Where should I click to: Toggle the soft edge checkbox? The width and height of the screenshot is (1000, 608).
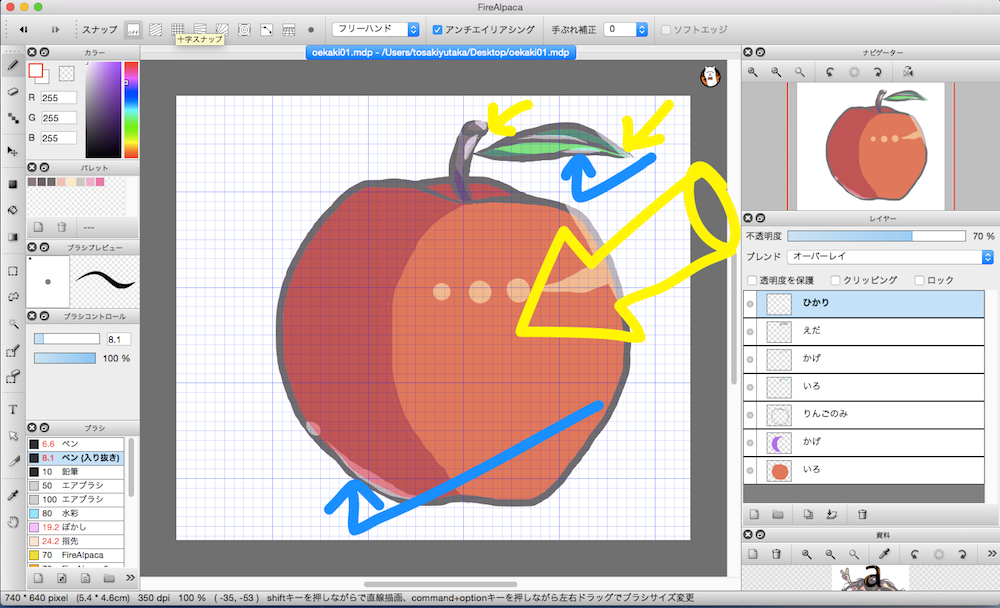coord(666,29)
